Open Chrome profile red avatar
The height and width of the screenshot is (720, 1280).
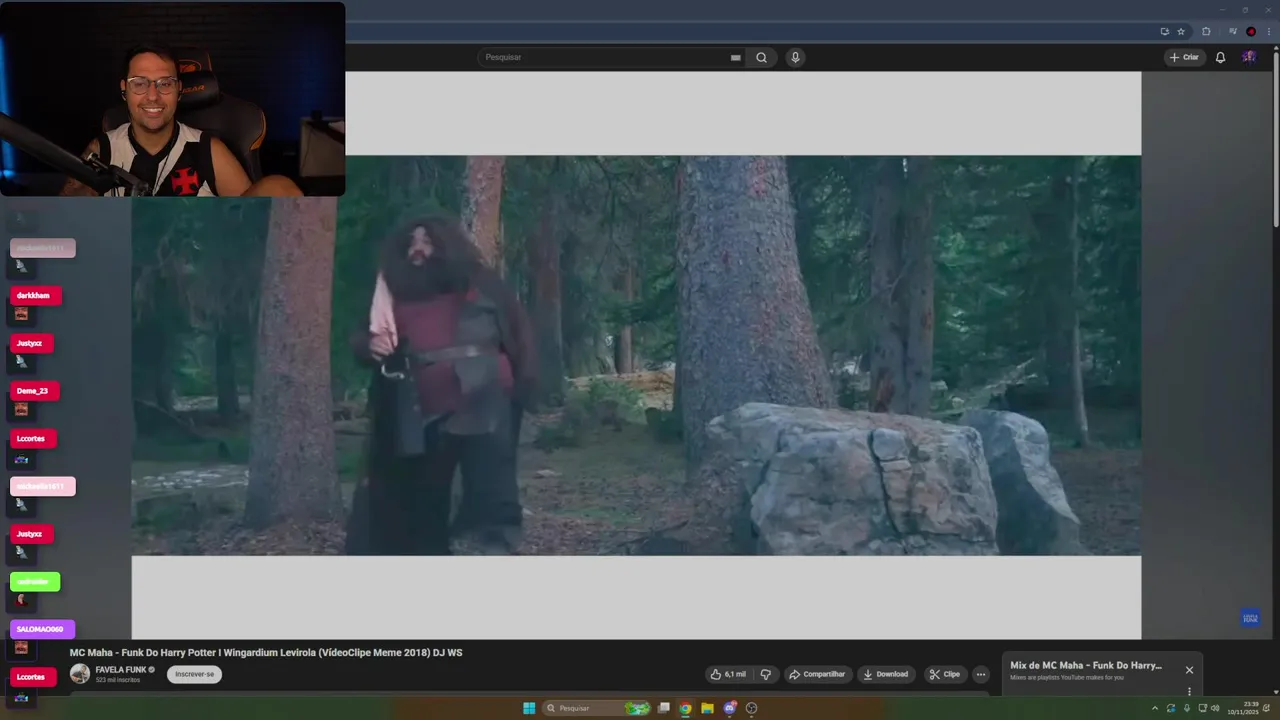pos(1251,31)
